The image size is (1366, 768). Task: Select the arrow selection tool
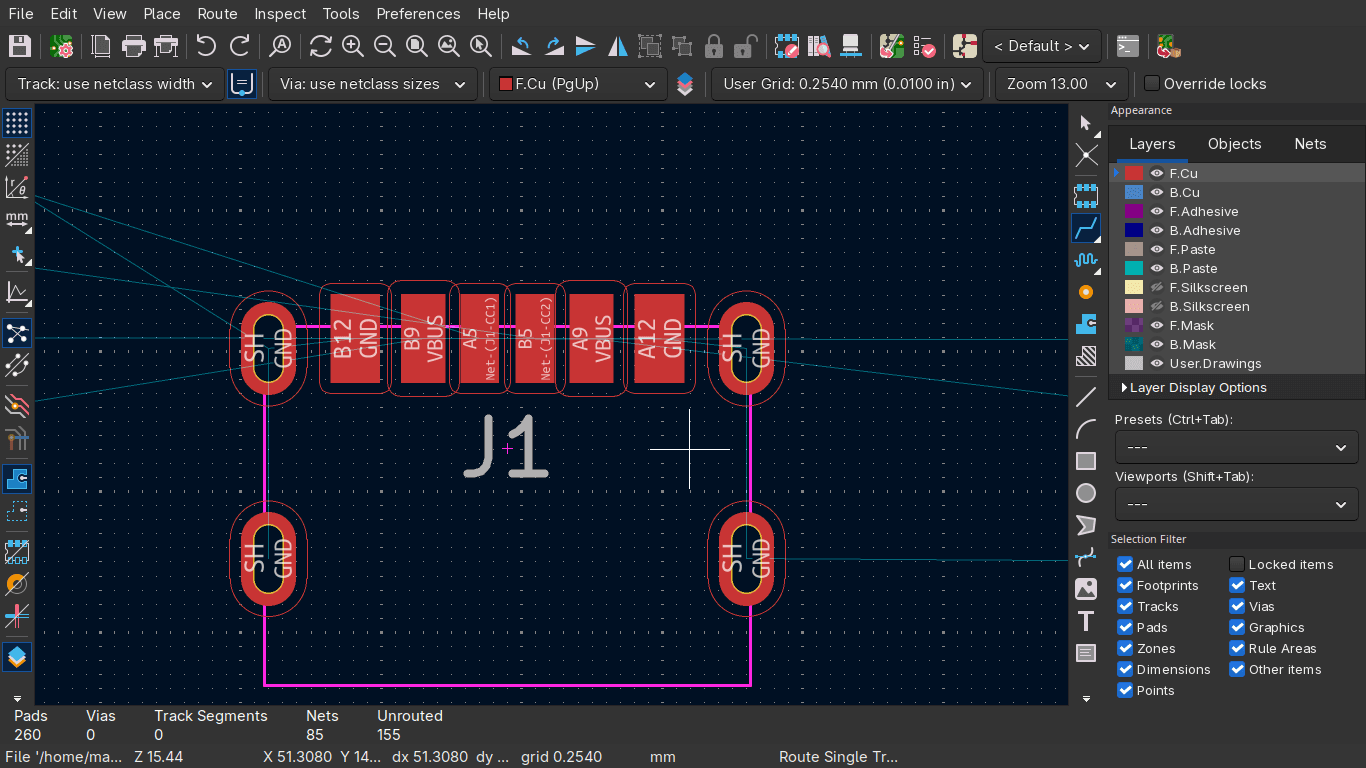pyautogui.click(x=1086, y=123)
